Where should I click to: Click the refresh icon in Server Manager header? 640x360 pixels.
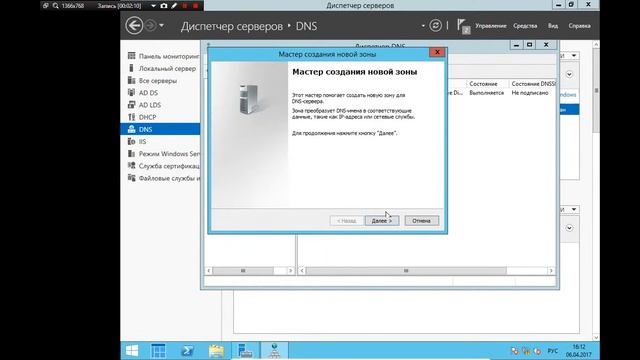(x=436, y=26)
